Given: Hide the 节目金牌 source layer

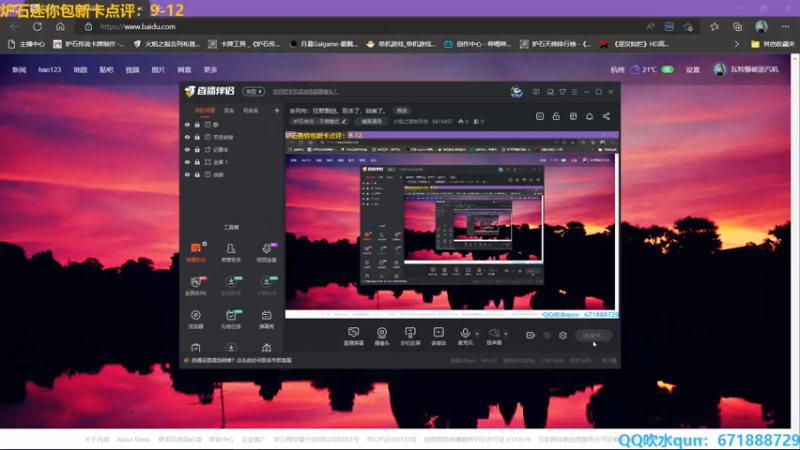Looking at the screenshot, I should point(187,137).
